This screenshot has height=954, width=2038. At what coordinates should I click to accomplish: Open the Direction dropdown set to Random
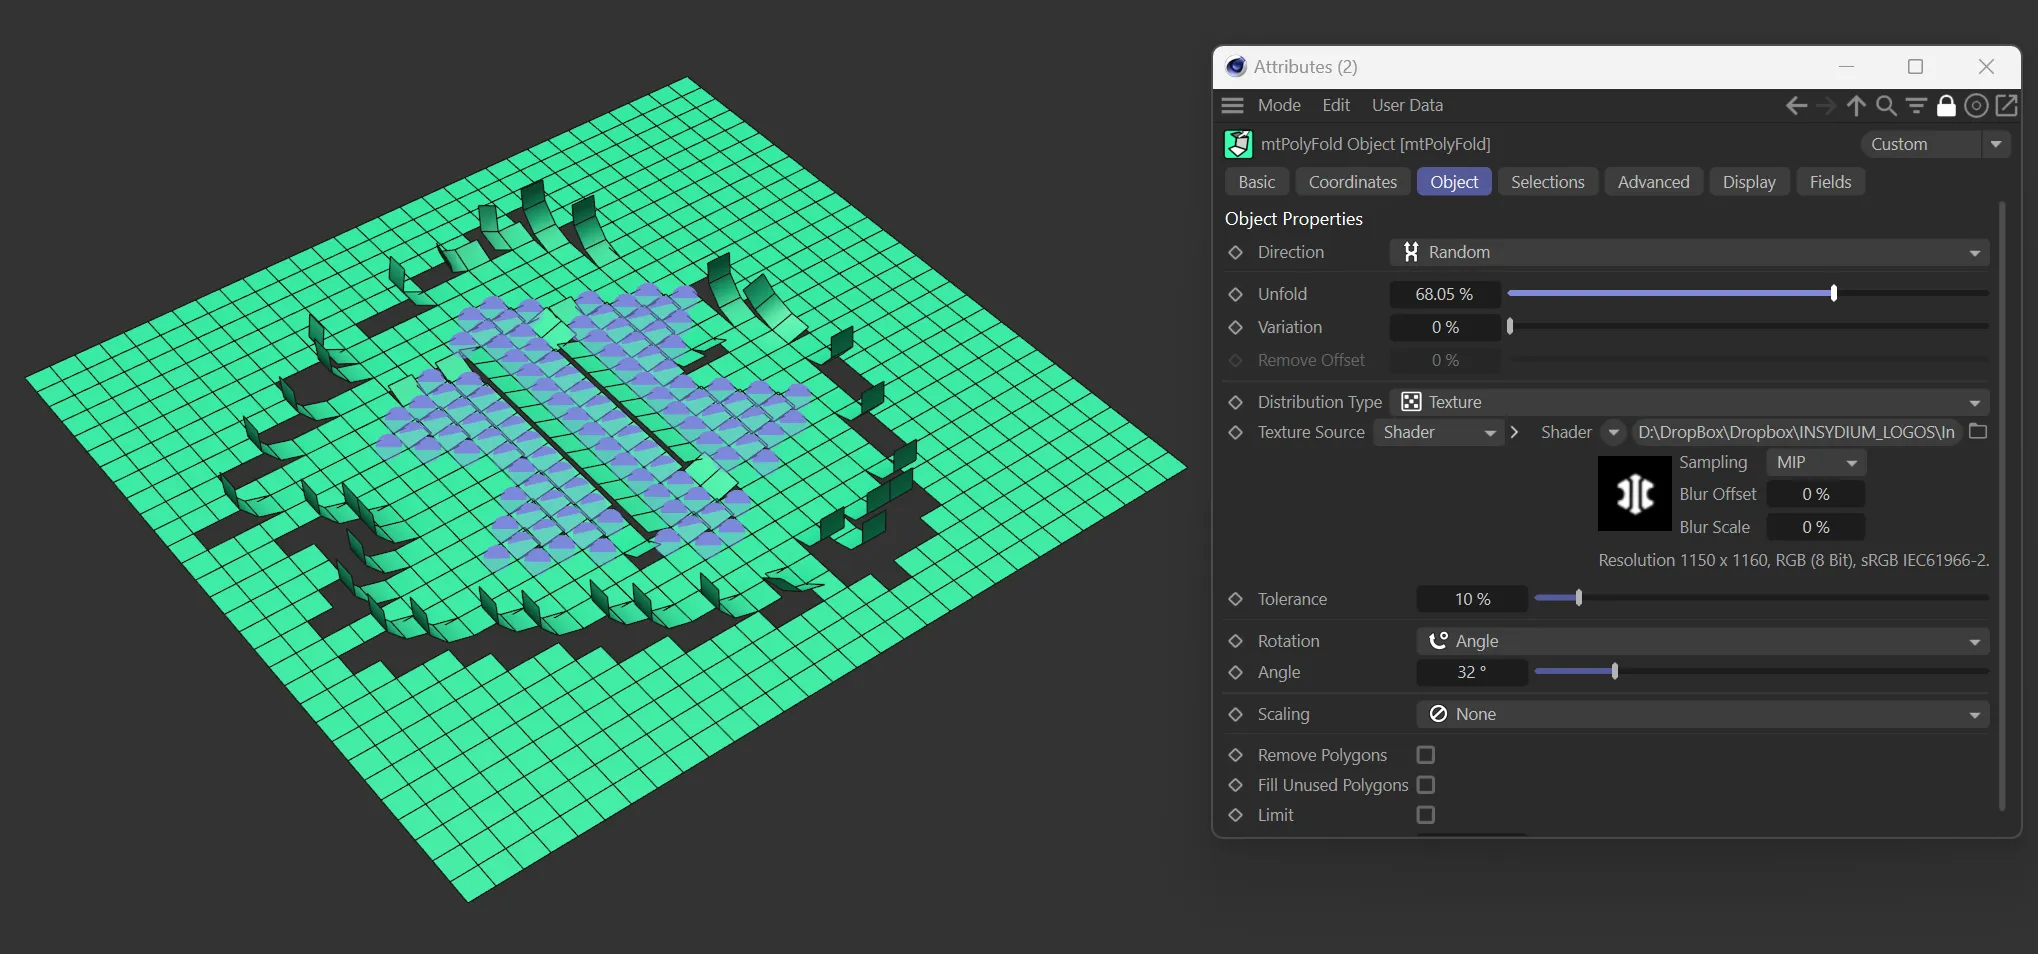click(1689, 253)
